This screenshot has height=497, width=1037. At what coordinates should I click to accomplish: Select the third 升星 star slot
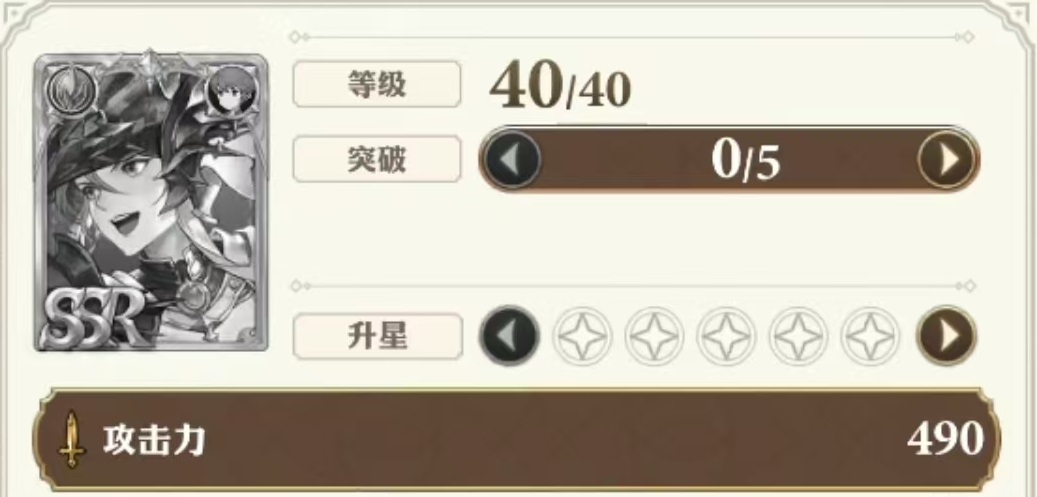tap(726, 336)
